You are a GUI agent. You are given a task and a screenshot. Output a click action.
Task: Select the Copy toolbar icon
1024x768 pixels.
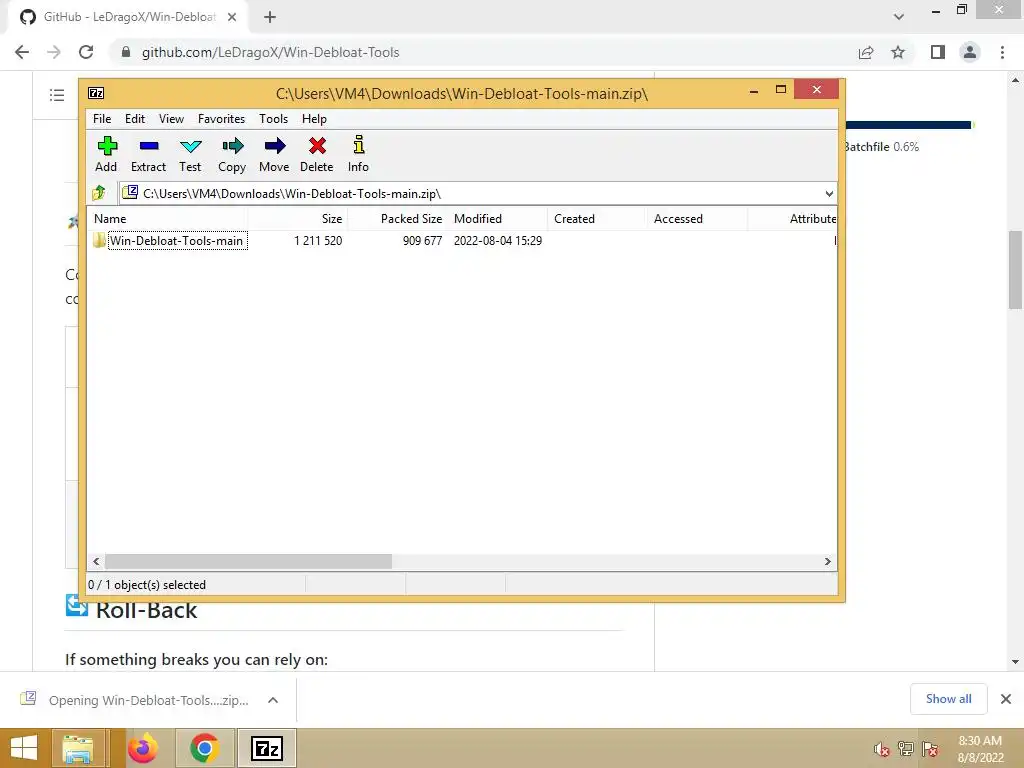click(232, 154)
